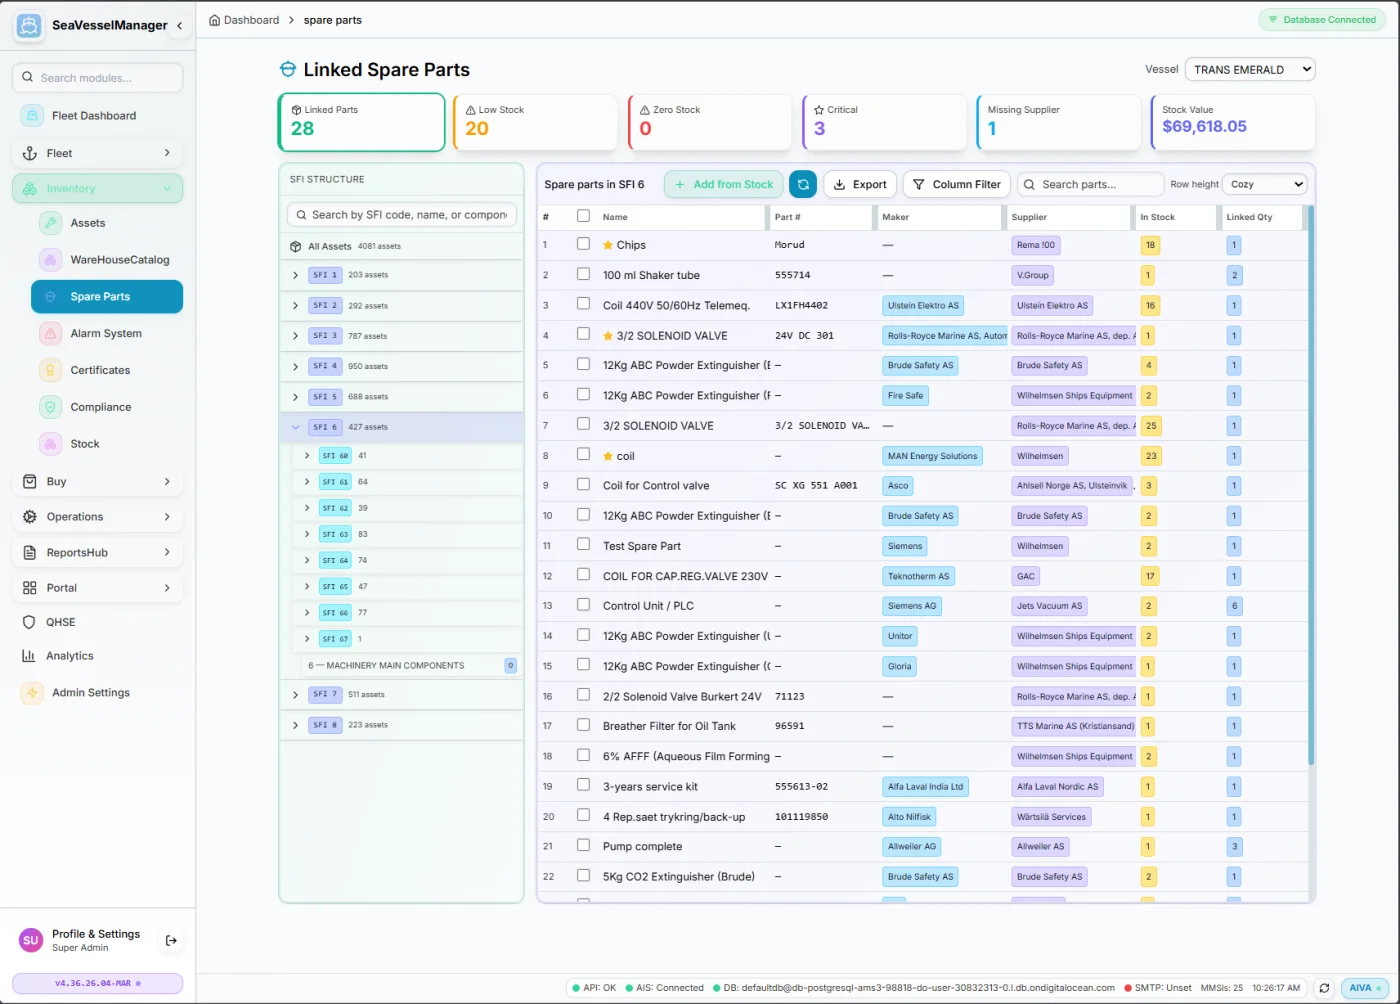The image size is (1400, 1004).
Task: Open the Analytics module
Action: 69,655
